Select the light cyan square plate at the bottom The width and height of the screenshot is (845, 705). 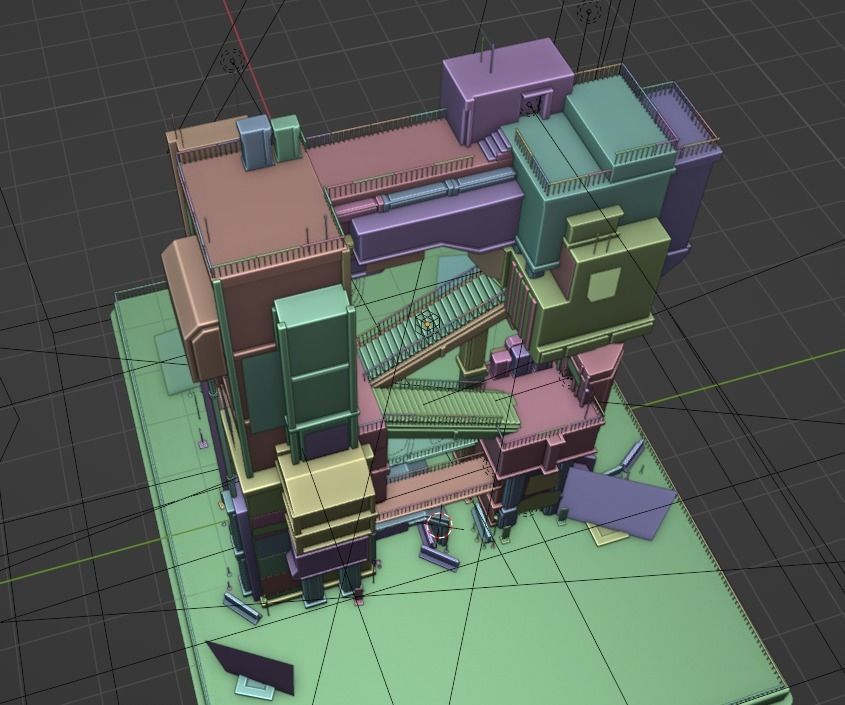pos(253,686)
